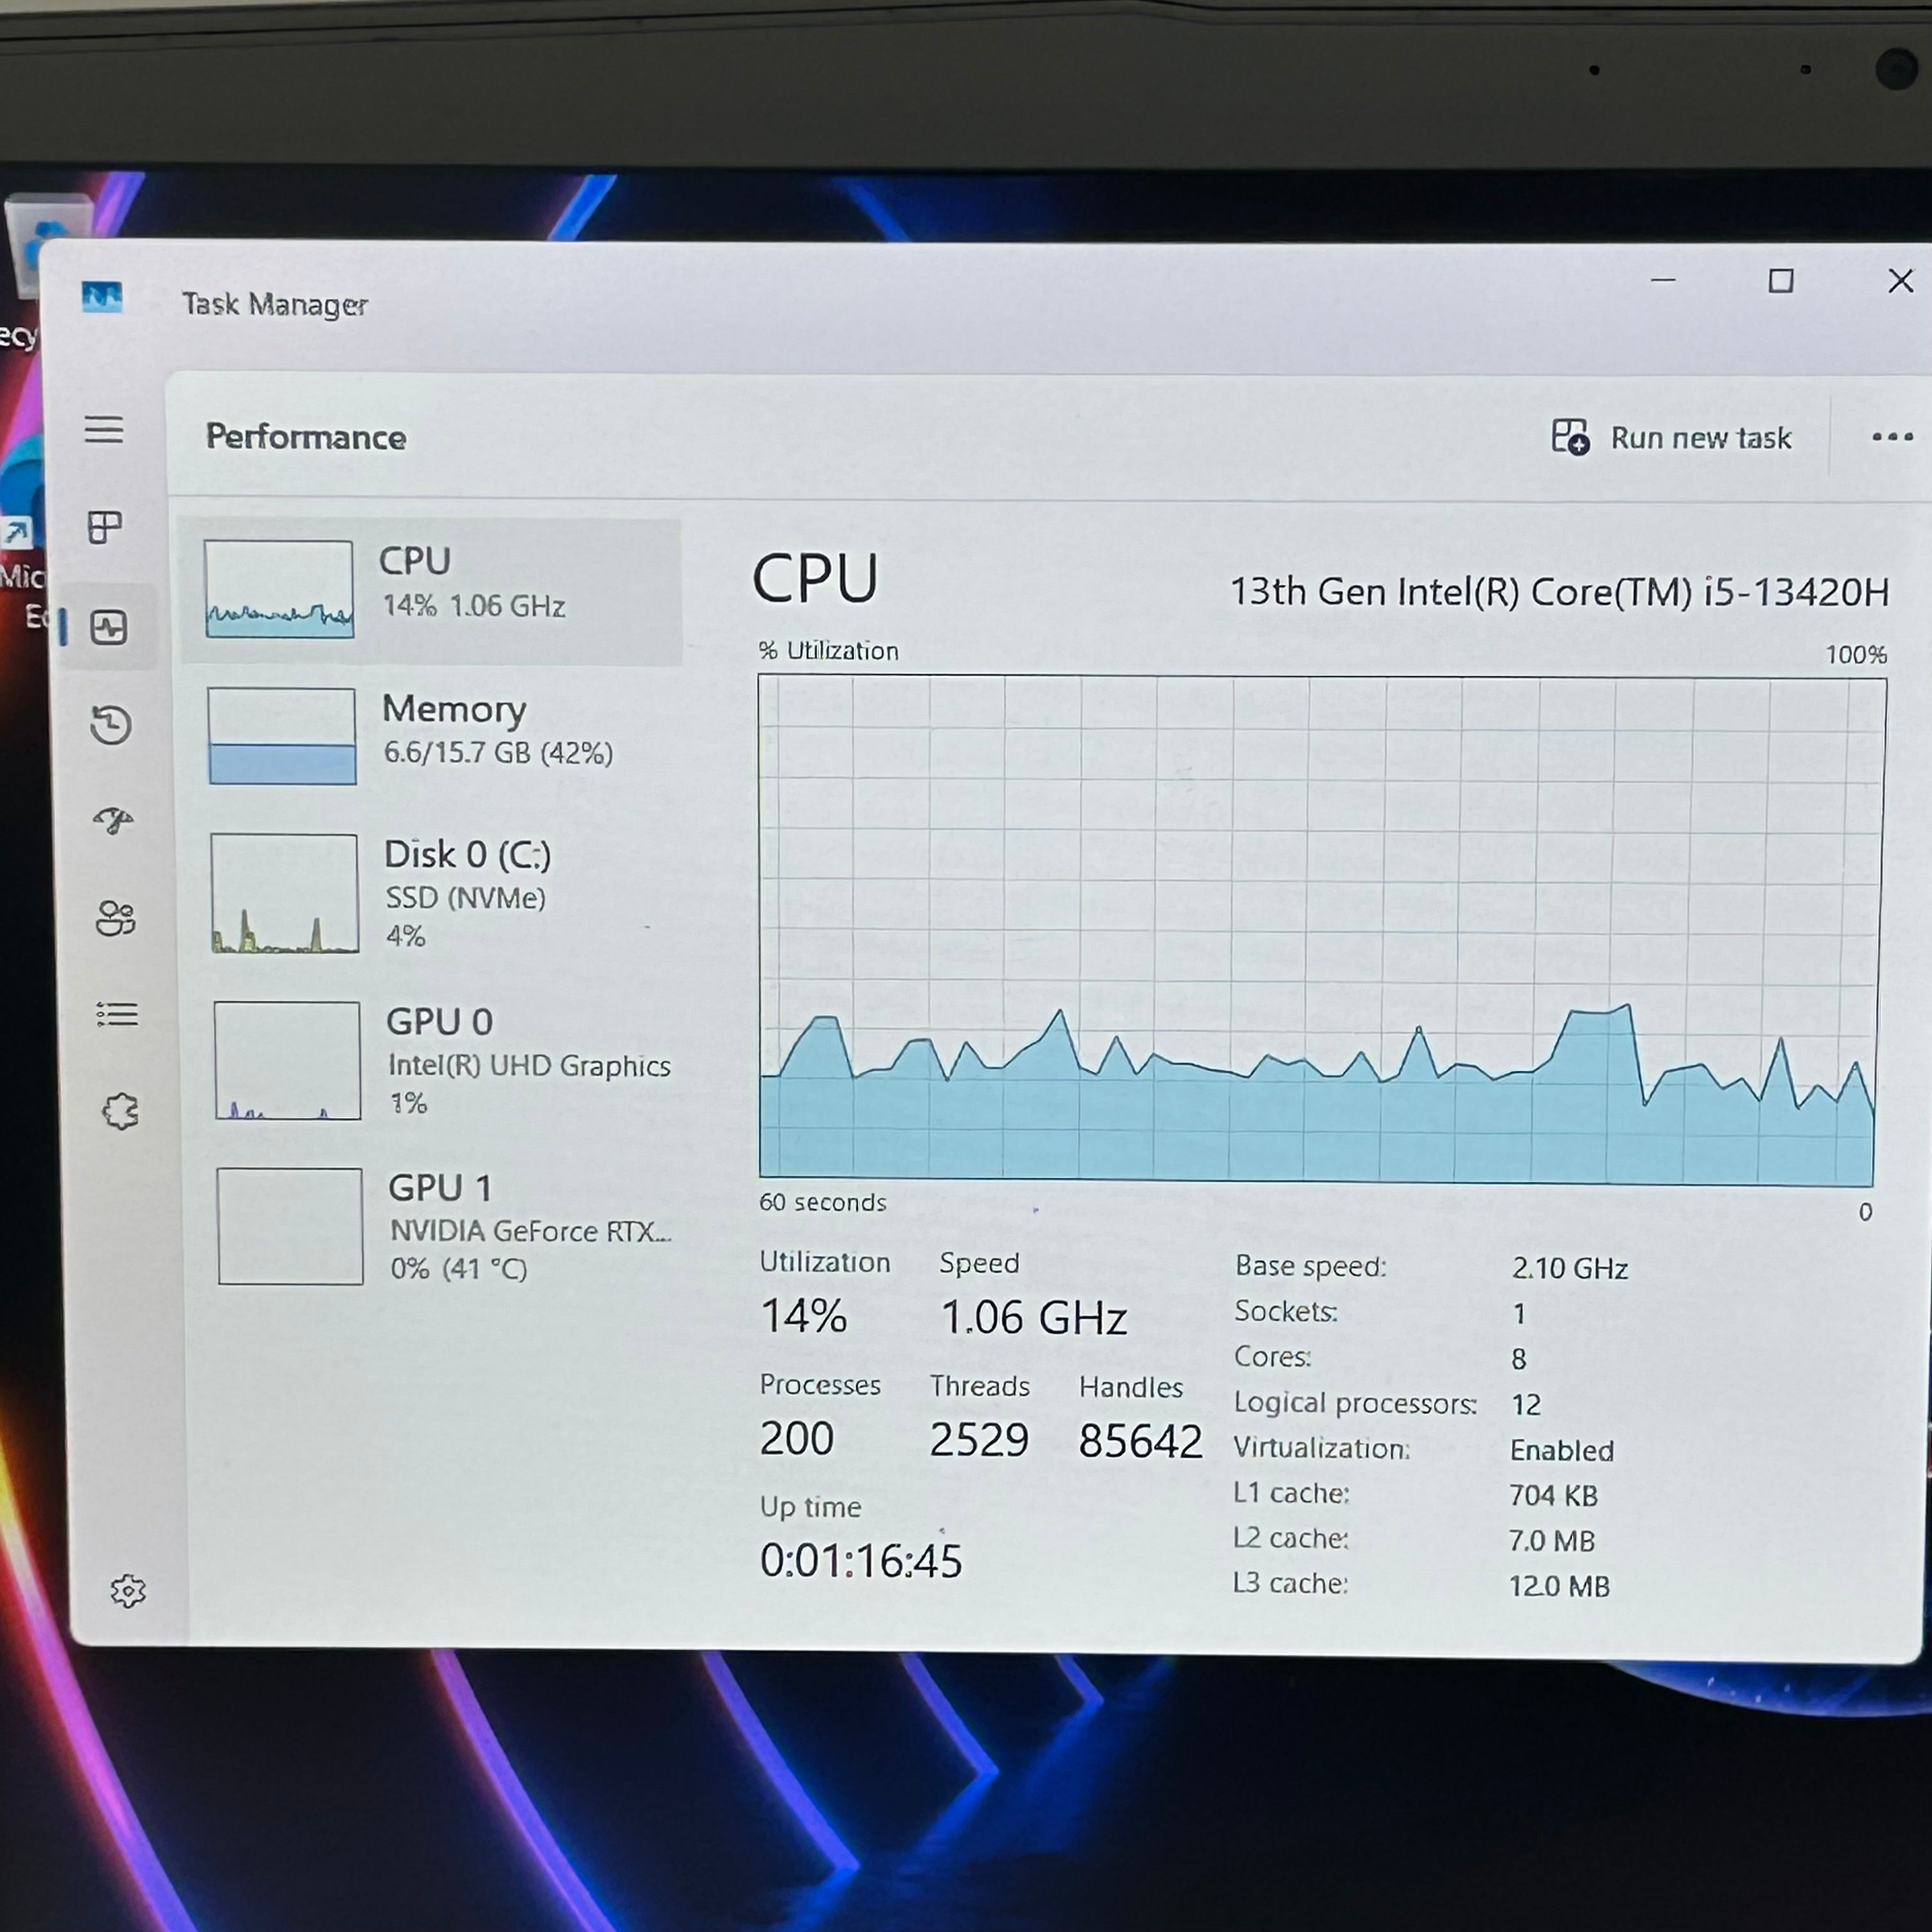Select the Performance page icon in sidebar
Screen dimensions: 1932x1932
(x=108, y=628)
